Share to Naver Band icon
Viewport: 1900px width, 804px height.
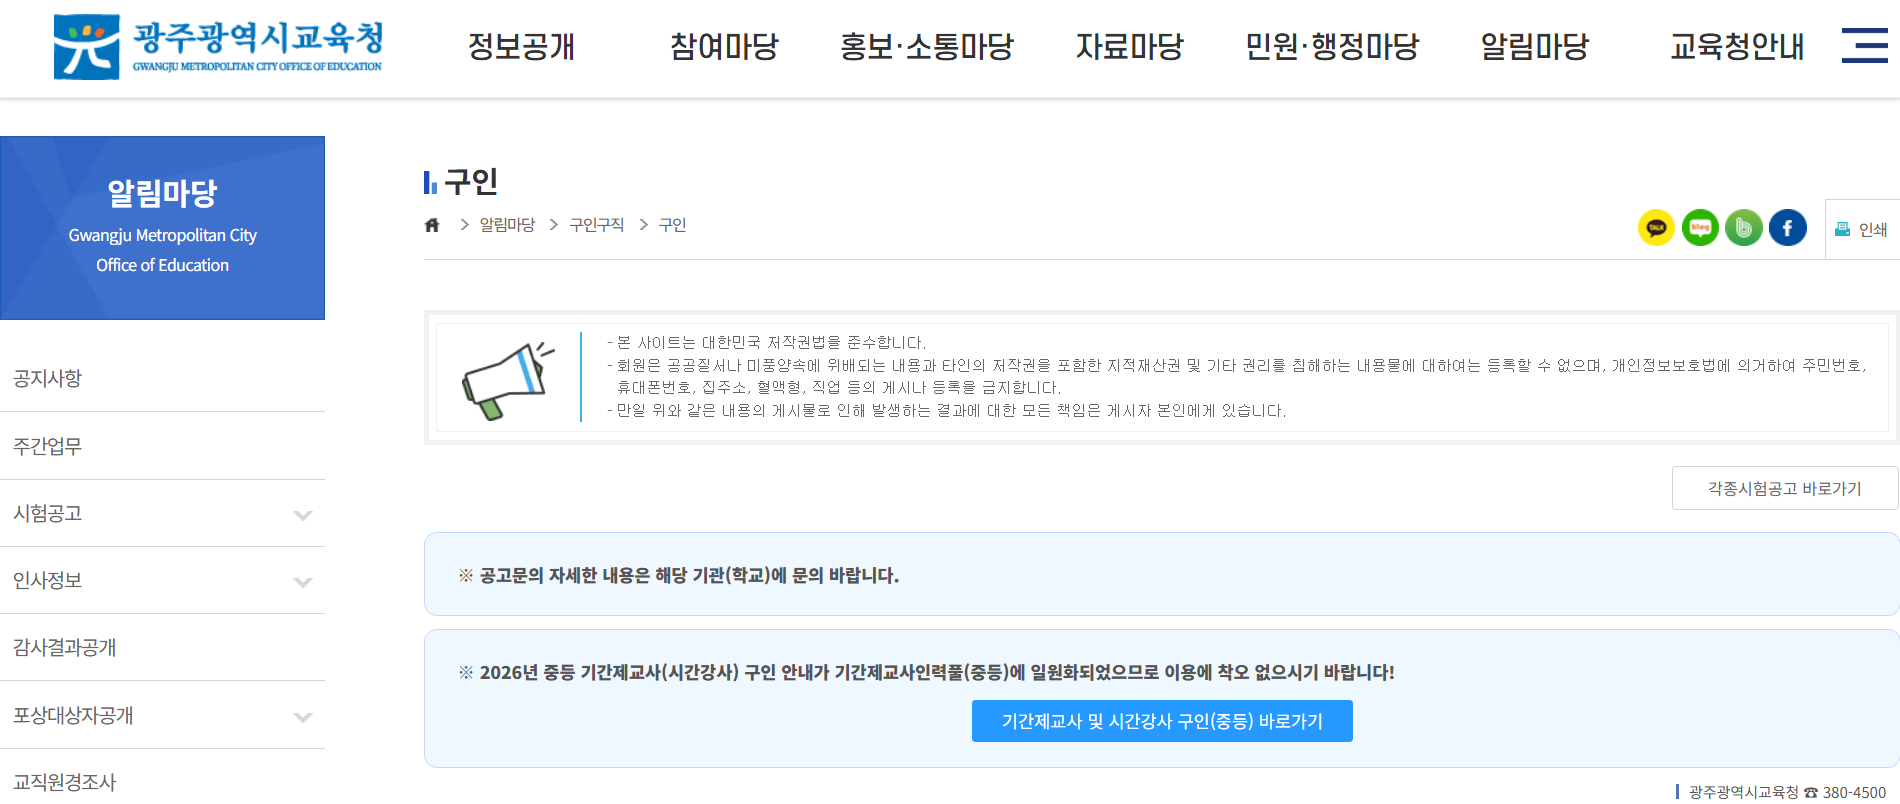pos(1744,228)
